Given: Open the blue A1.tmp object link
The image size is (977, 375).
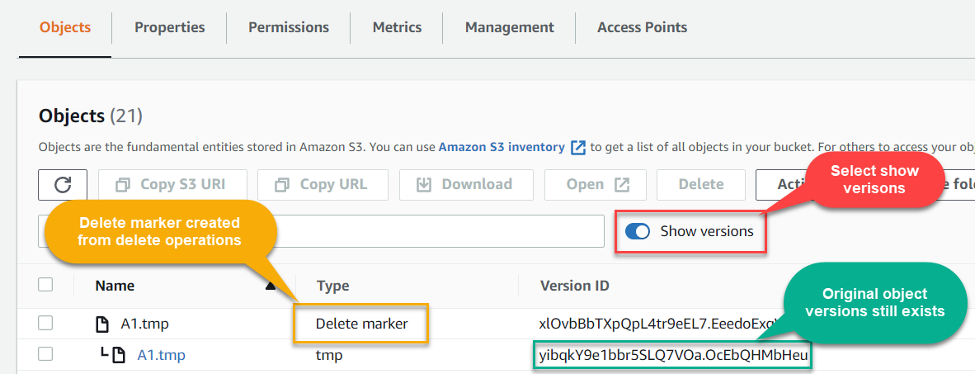Looking at the screenshot, I should click(x=161, y=355).
